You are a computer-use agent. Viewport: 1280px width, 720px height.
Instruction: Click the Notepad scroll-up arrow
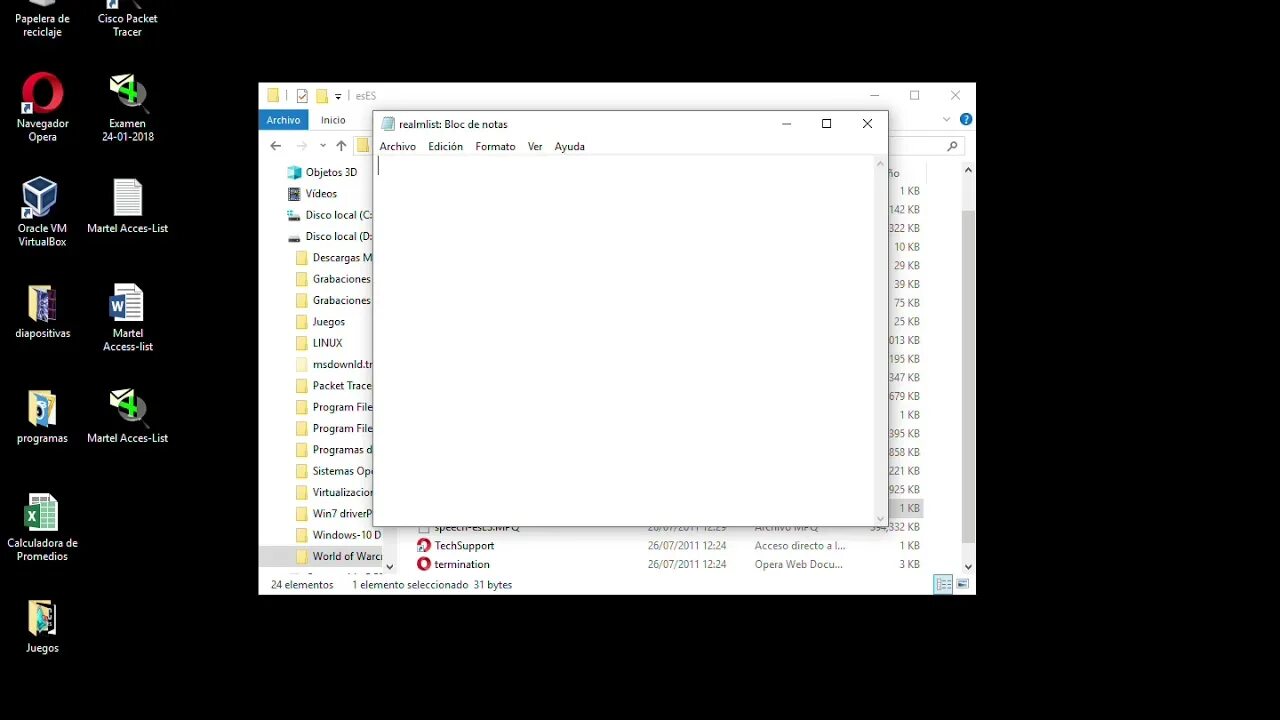pyautogui.click(x=881, y=163)
